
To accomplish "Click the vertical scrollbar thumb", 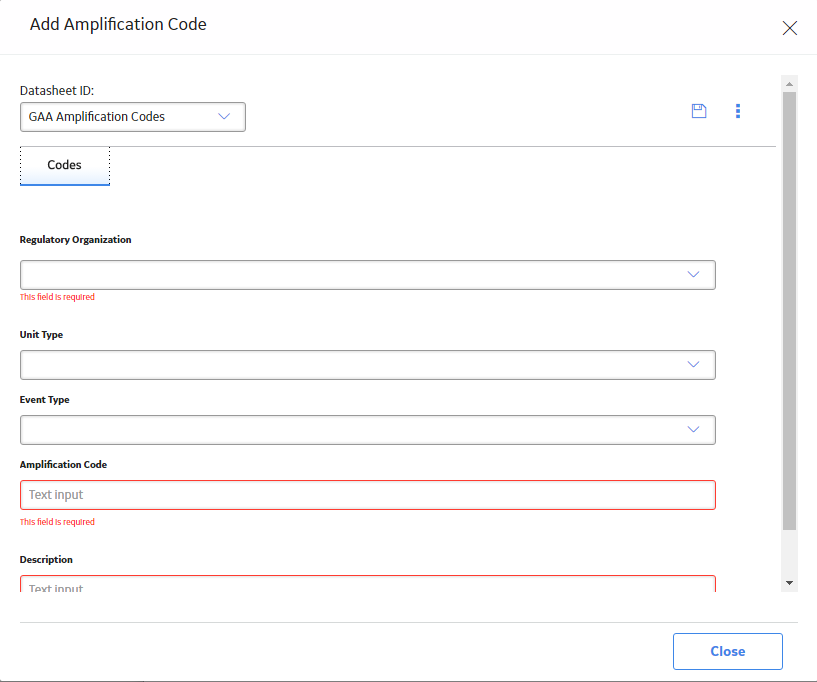I will [789, 311].
